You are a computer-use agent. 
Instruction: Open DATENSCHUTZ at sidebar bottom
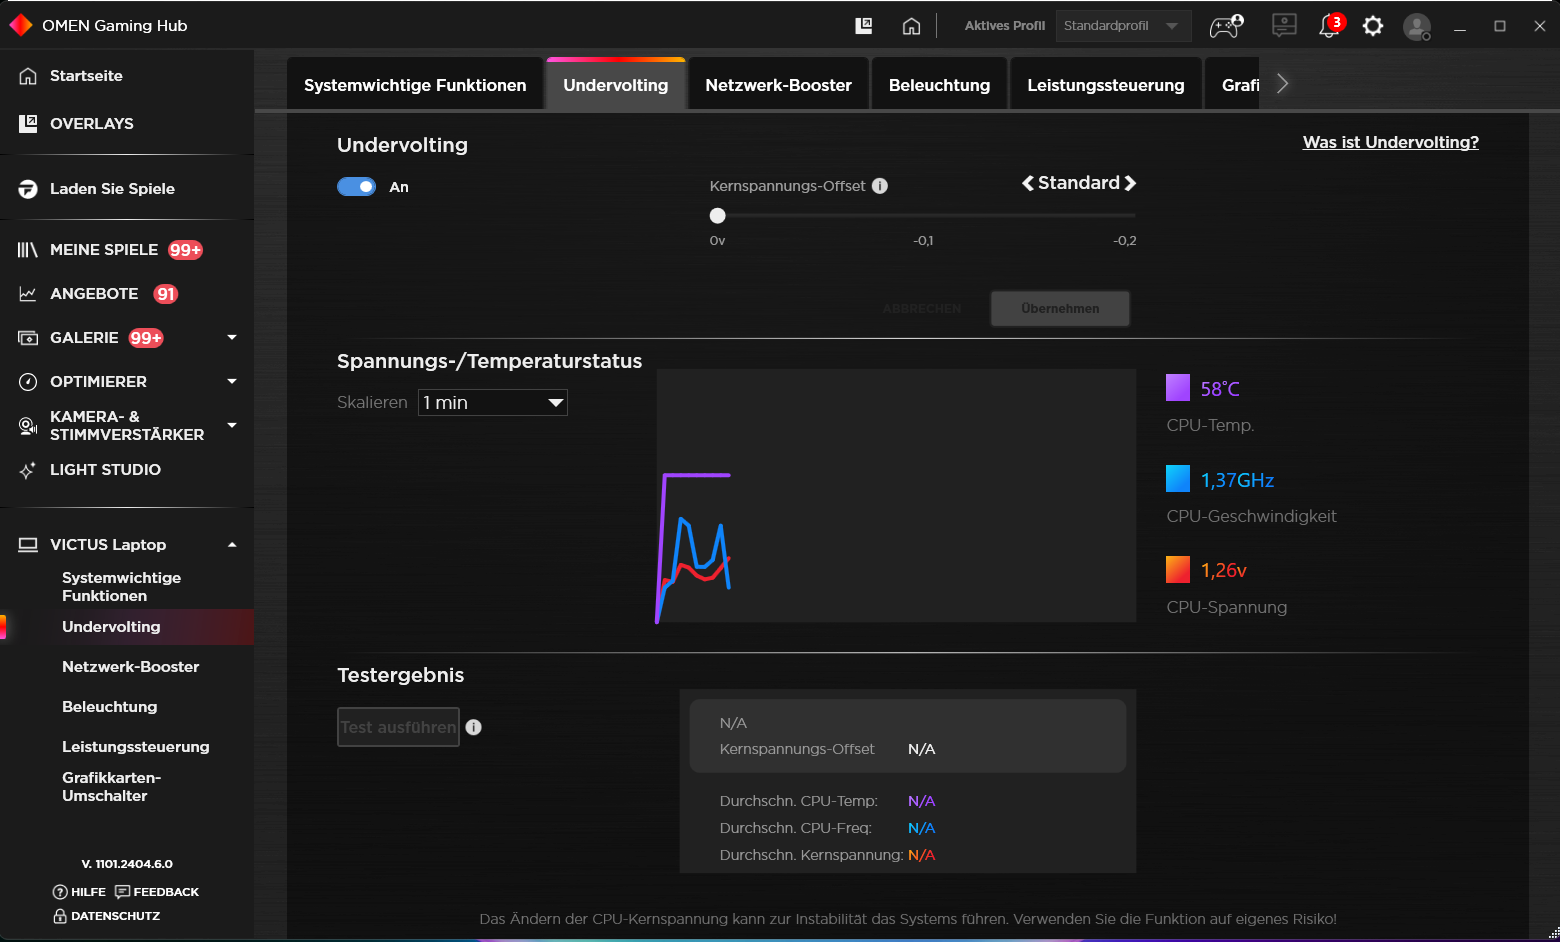click(x=106, y=916)
